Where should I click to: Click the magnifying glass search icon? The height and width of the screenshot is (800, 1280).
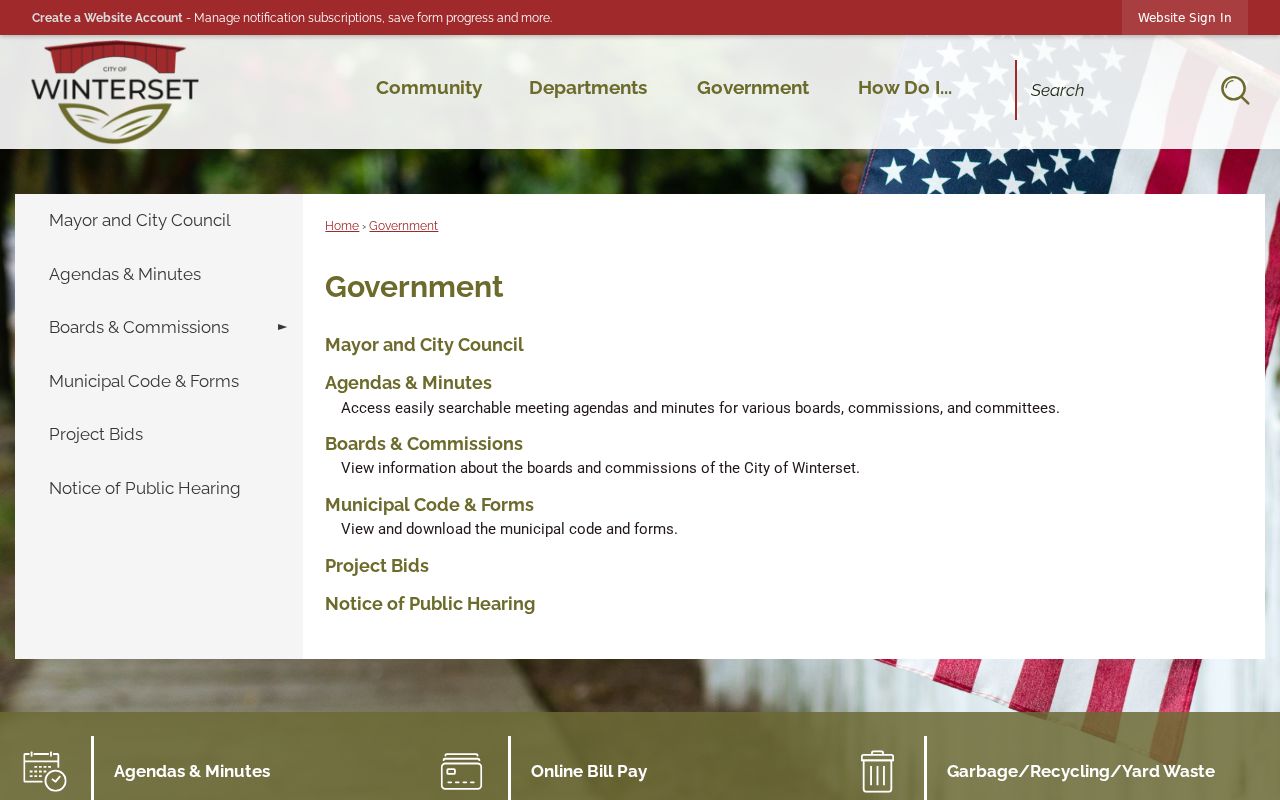coord(1235,90)
